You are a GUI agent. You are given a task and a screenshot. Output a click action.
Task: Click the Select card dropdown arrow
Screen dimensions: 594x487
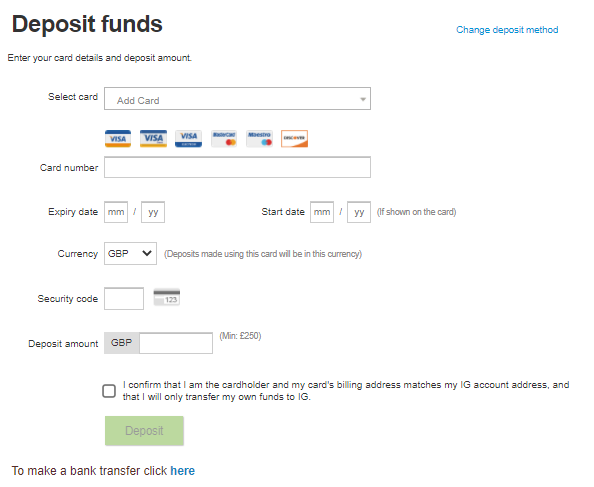click(363, 99)
